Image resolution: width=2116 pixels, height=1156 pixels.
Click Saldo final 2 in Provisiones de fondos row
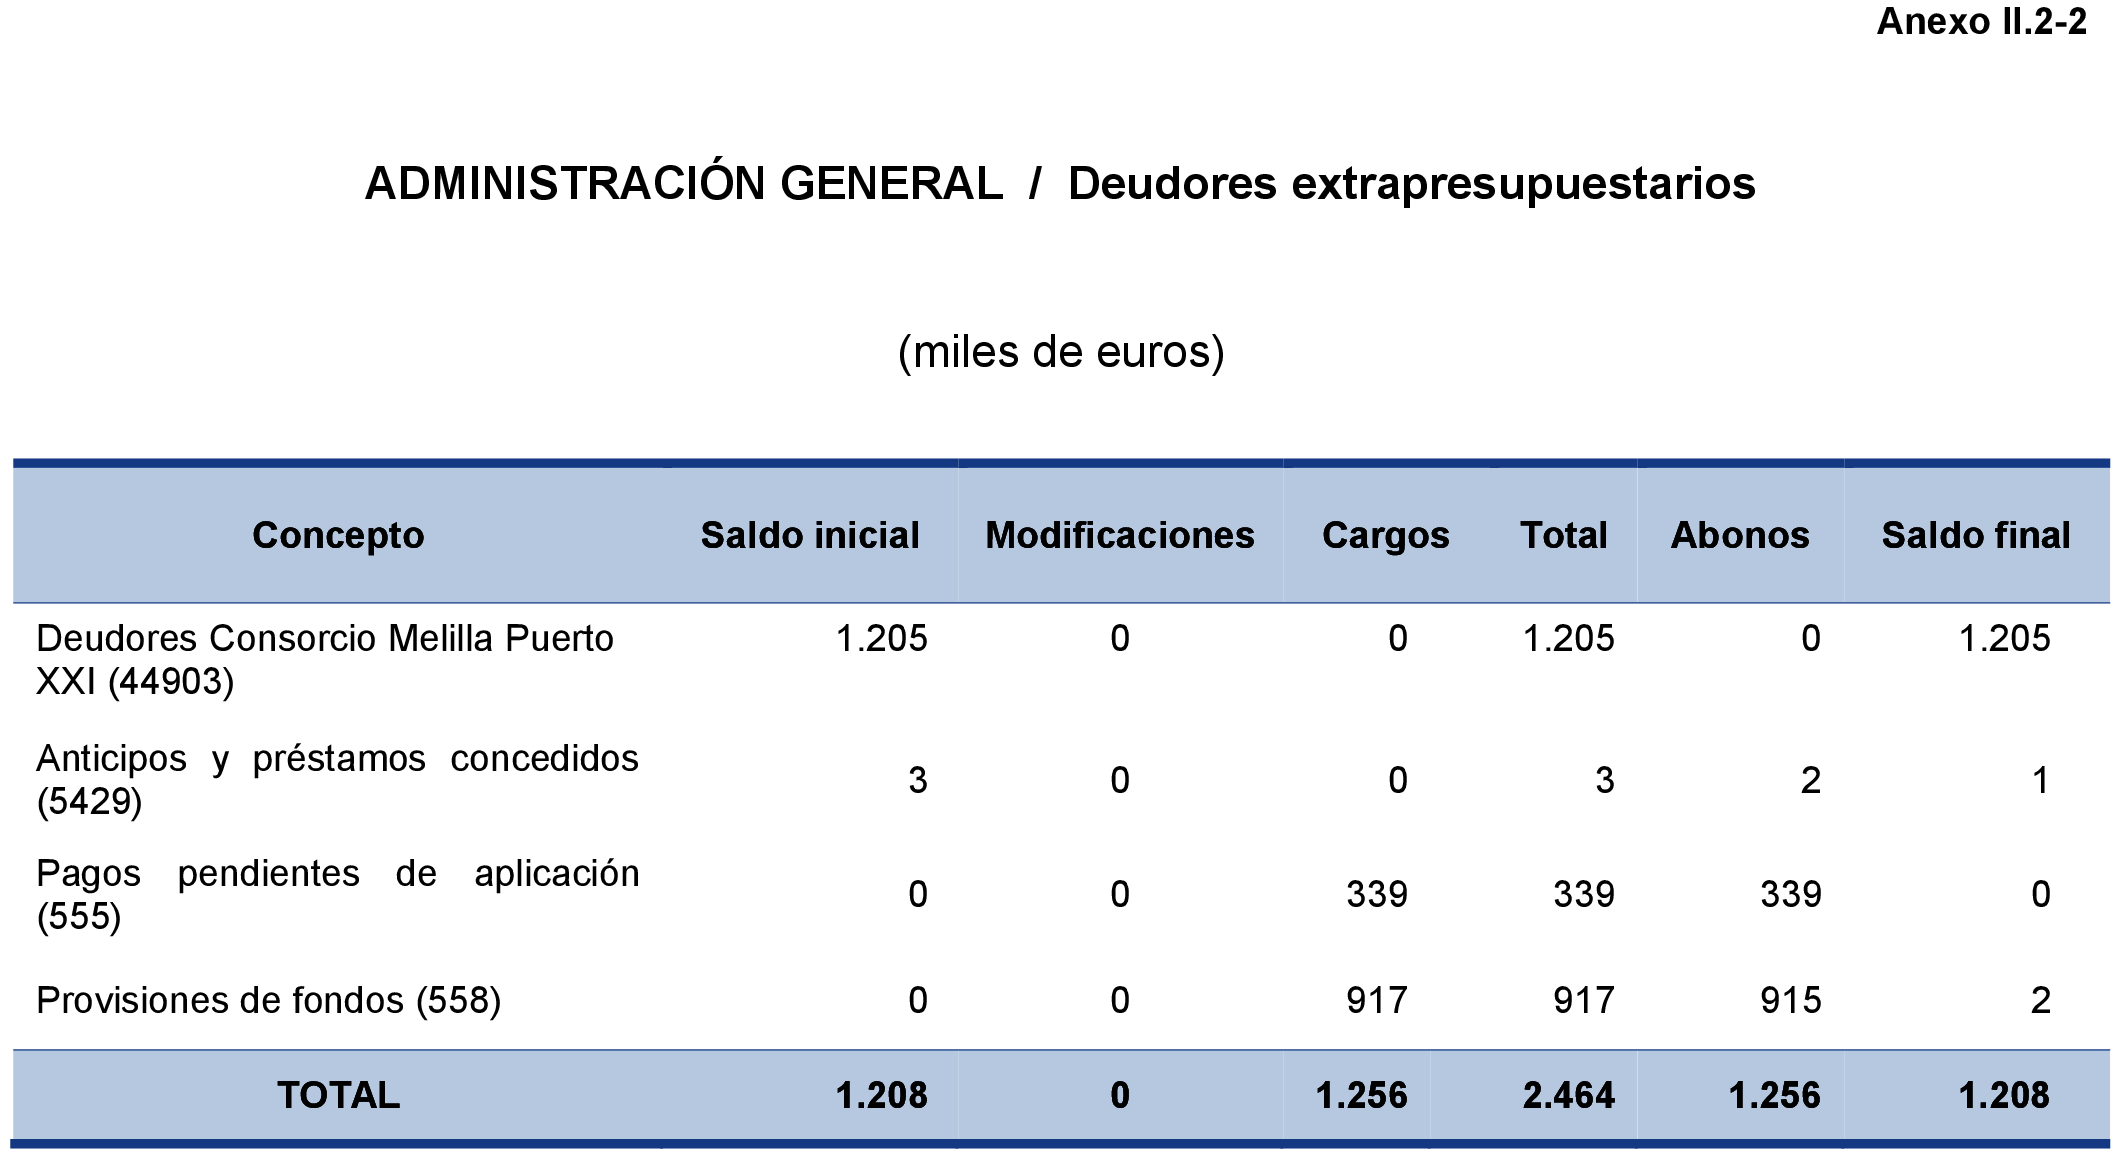tap(2041, 1001)
